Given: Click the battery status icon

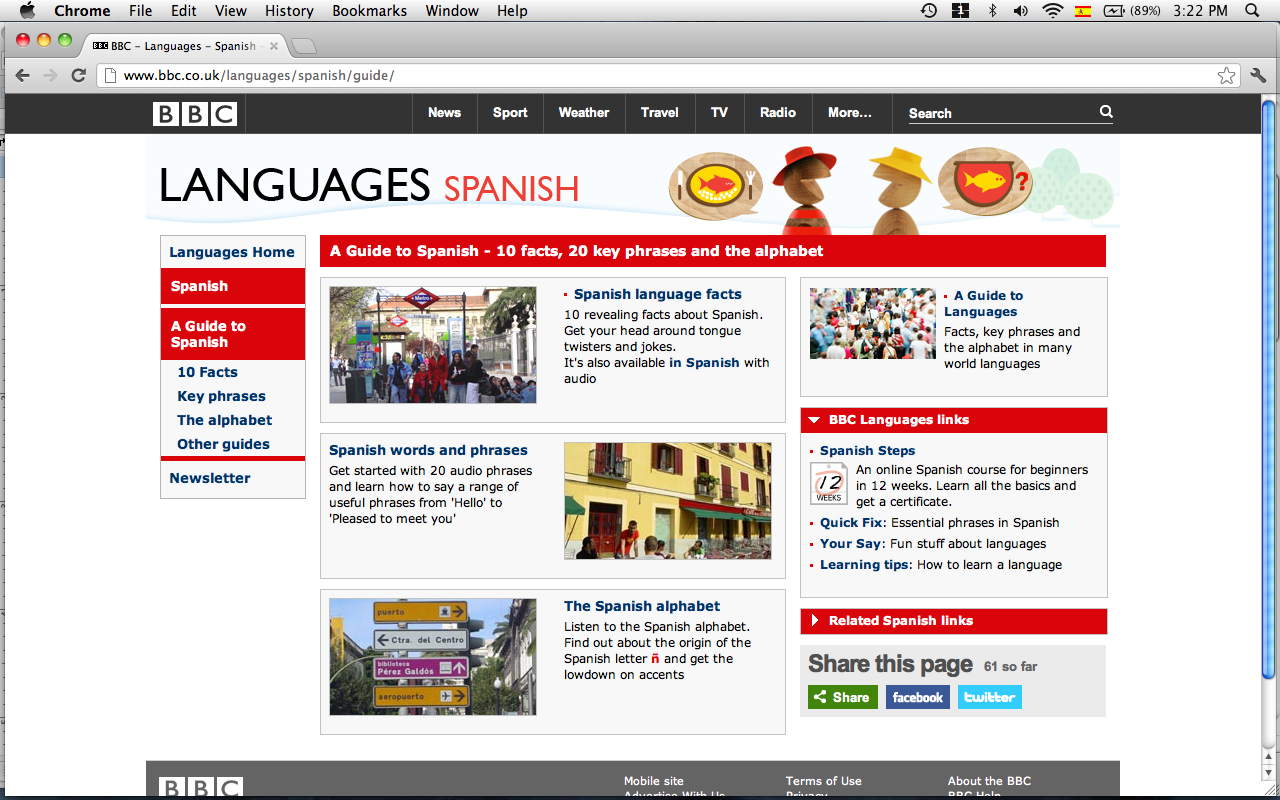Looking at the screenshot, I should tap(1114, 11).
